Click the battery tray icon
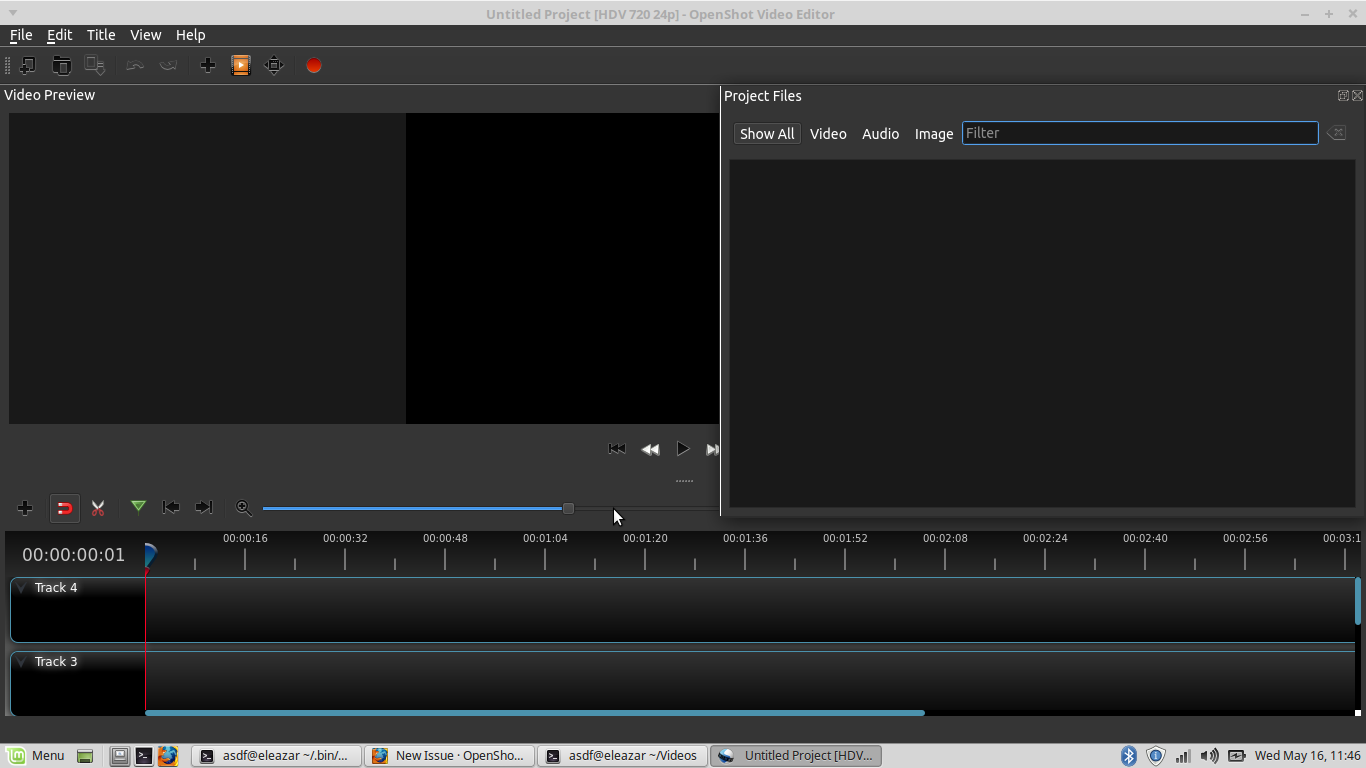The image size is (1366, 768). pos(1236,756)
